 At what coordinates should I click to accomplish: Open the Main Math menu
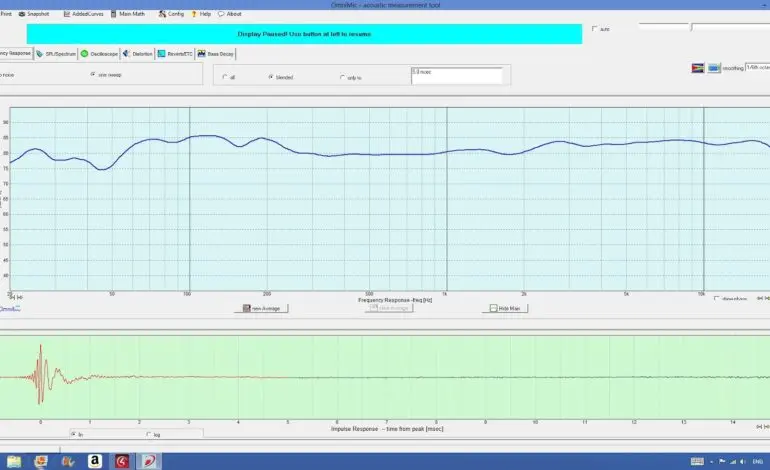pos(128,14)
